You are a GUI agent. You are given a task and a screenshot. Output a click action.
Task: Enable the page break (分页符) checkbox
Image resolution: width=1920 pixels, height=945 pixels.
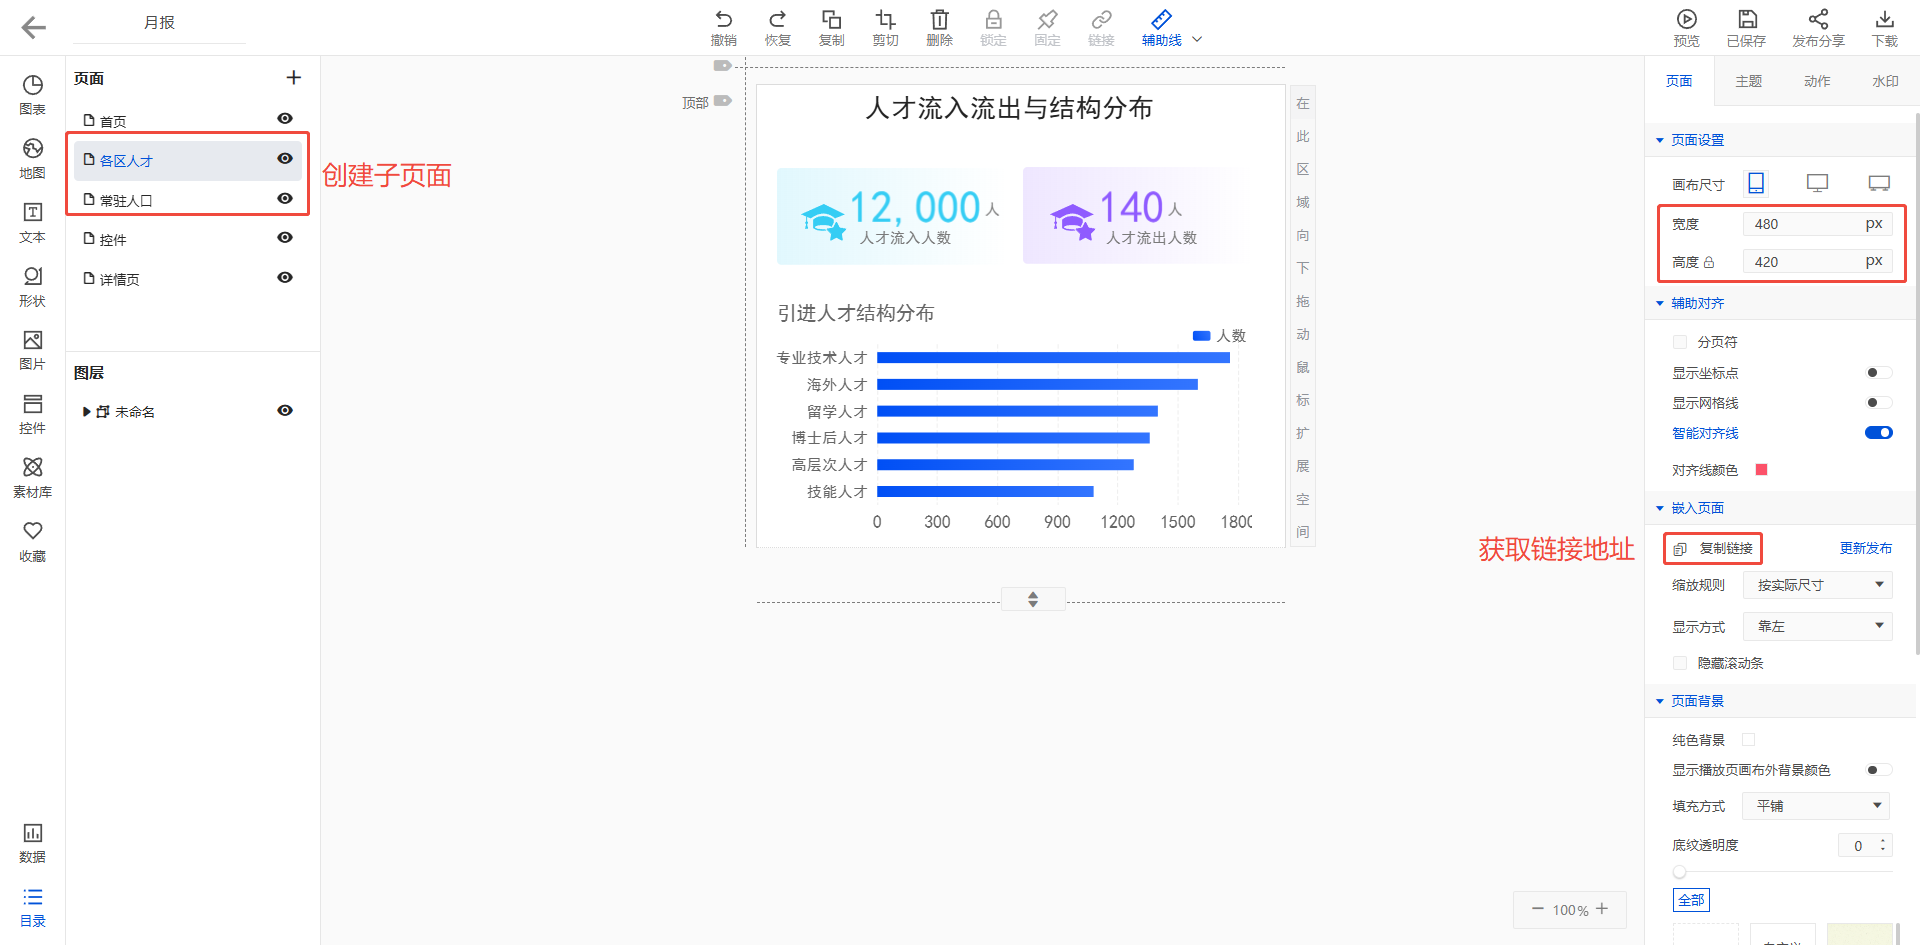tap(1680, 342)
